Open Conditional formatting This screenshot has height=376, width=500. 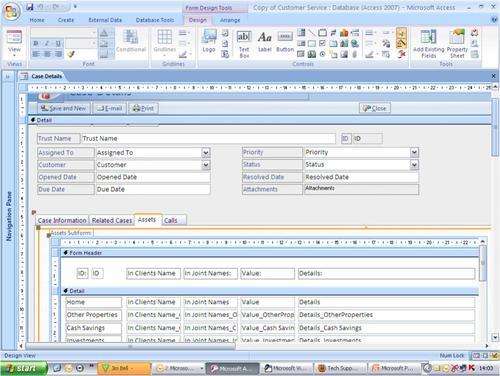point(131,41)
